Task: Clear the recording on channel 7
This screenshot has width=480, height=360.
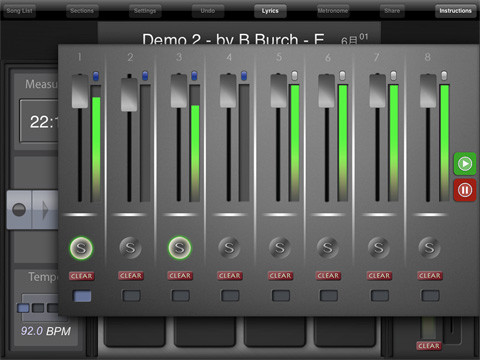Action: [x=379, y=276]
